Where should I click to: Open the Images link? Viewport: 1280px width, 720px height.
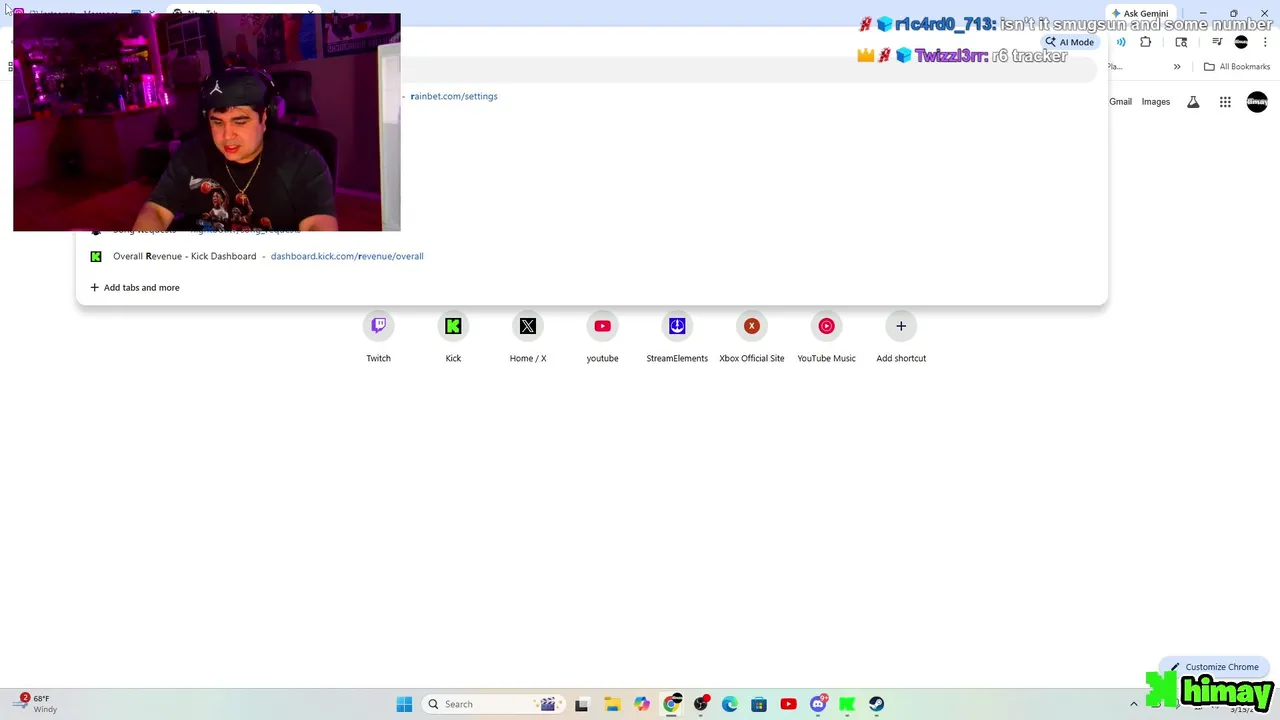click(1156, 102)
